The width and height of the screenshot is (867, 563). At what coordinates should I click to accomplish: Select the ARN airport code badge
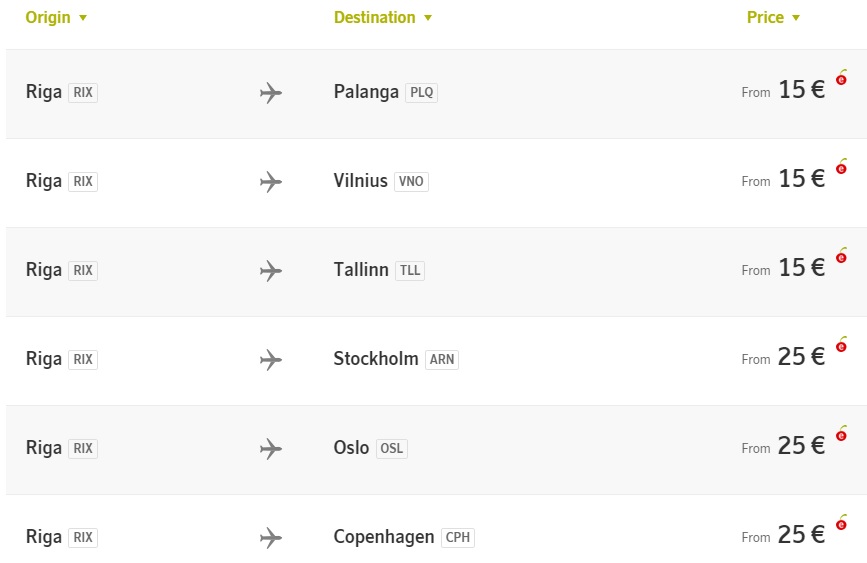442,359
